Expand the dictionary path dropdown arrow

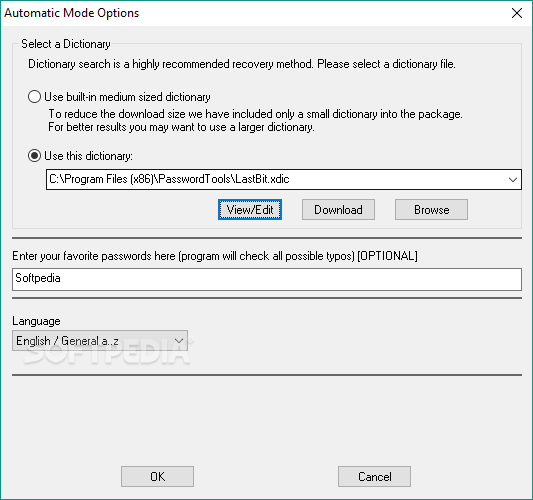(x=513, y=179)
